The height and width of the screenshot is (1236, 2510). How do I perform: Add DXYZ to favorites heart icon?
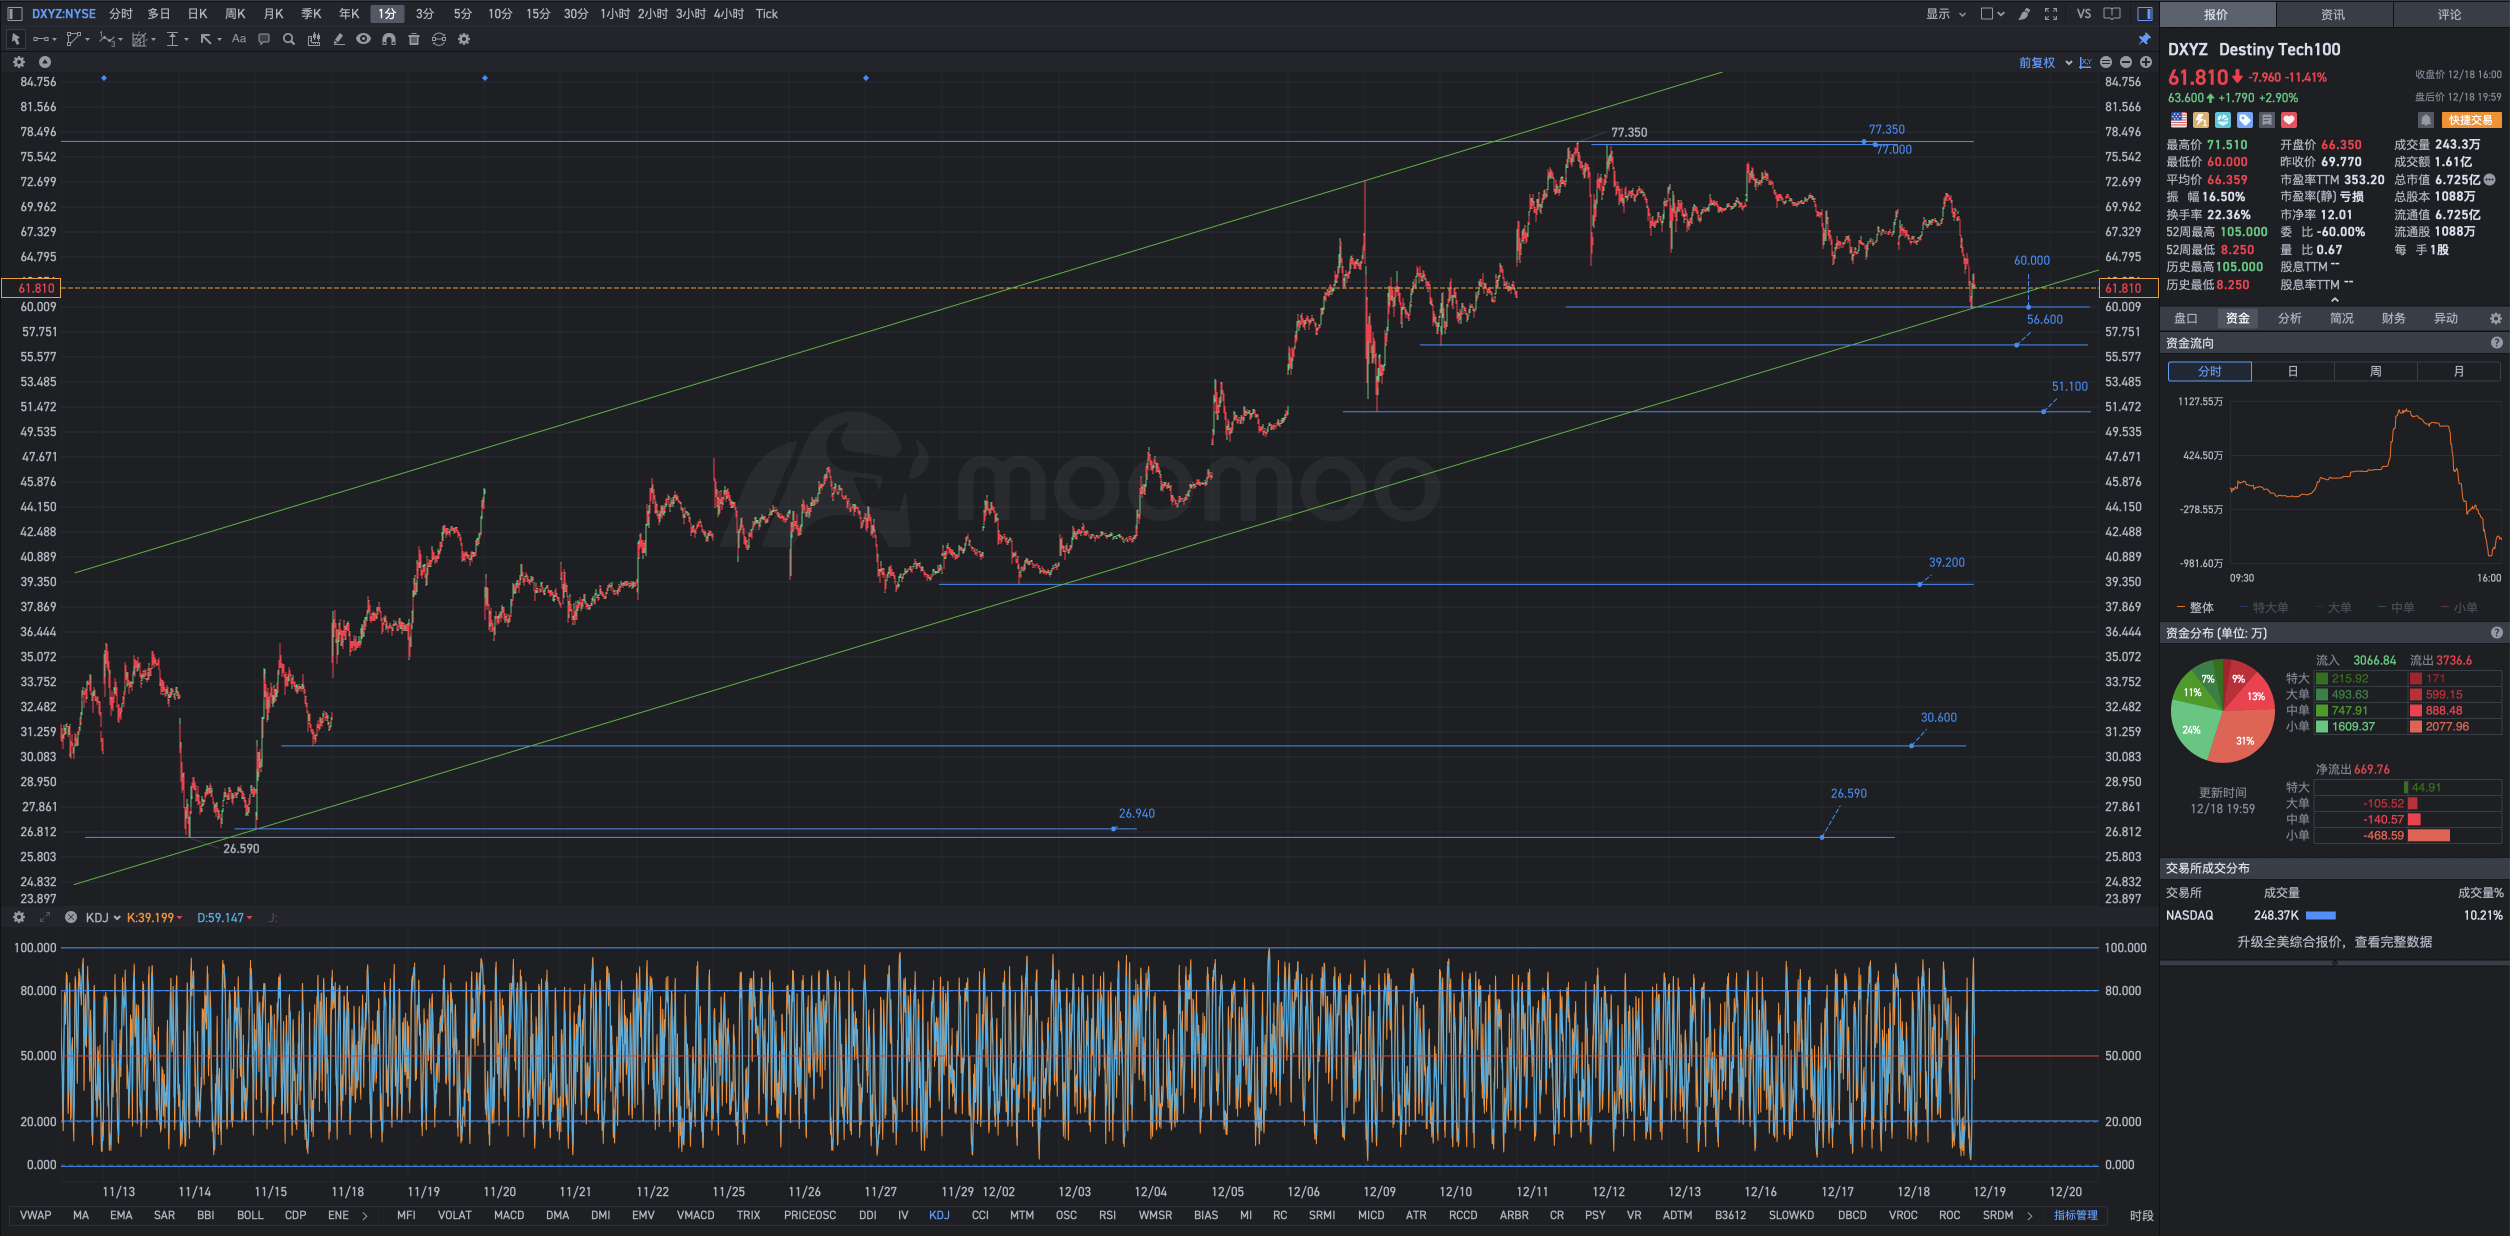click(x=2289, y=120)
